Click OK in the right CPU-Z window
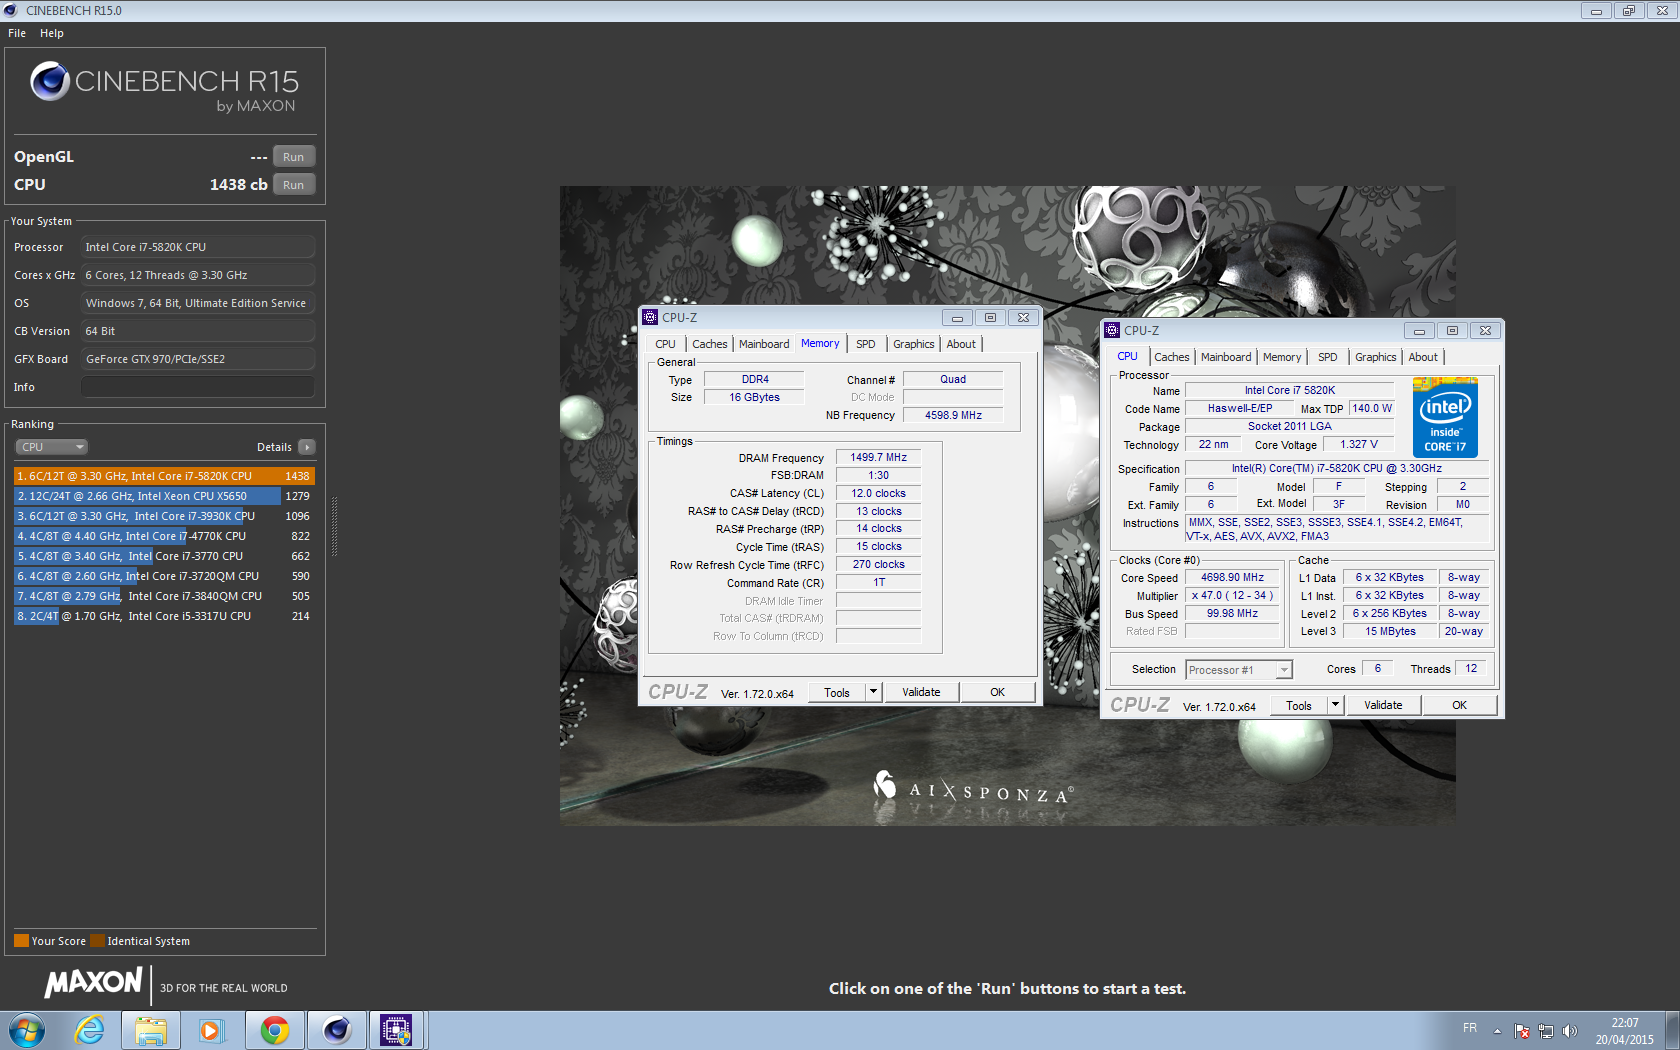The width and height of the screenshot is (1680, 1050). (x=1459, y=705)
